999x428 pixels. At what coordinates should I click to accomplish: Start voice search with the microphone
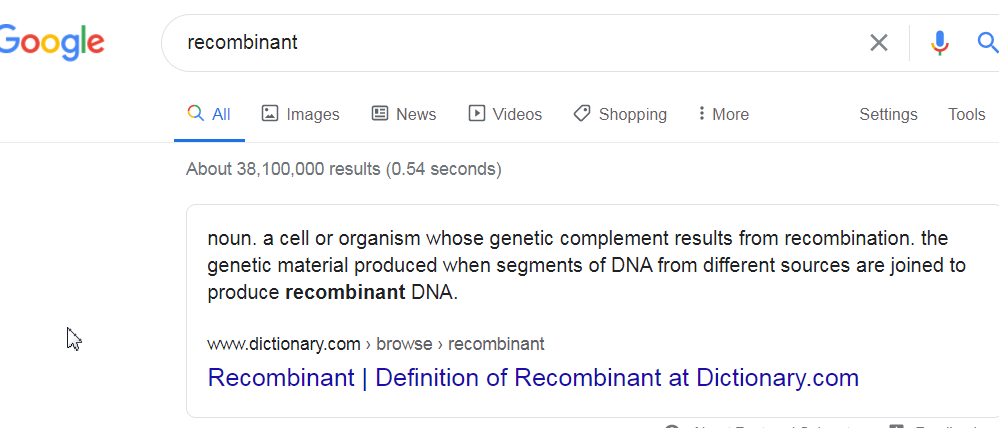click(939, 42)
